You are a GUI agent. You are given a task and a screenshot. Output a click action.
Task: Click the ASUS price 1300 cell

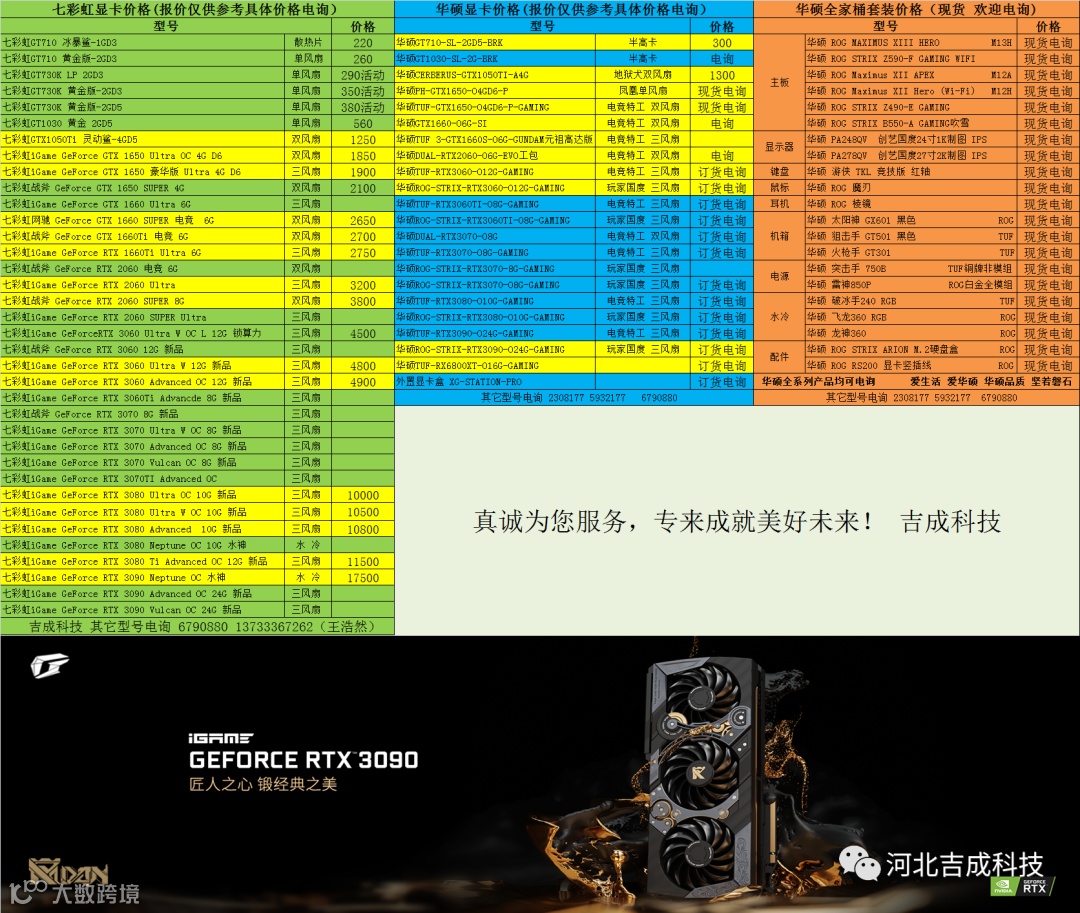722,75
